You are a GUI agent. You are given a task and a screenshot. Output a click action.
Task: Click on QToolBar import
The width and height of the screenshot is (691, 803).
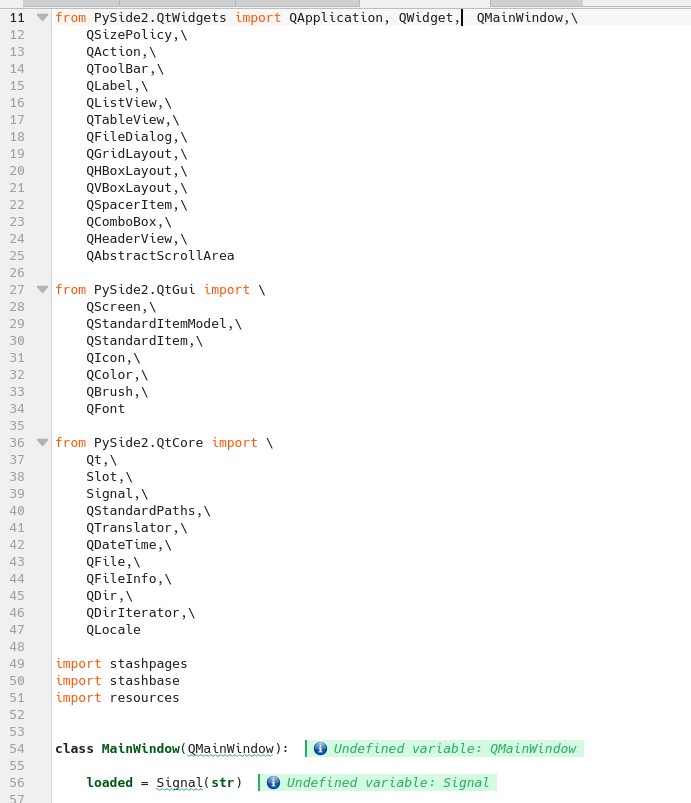(117, 69)
